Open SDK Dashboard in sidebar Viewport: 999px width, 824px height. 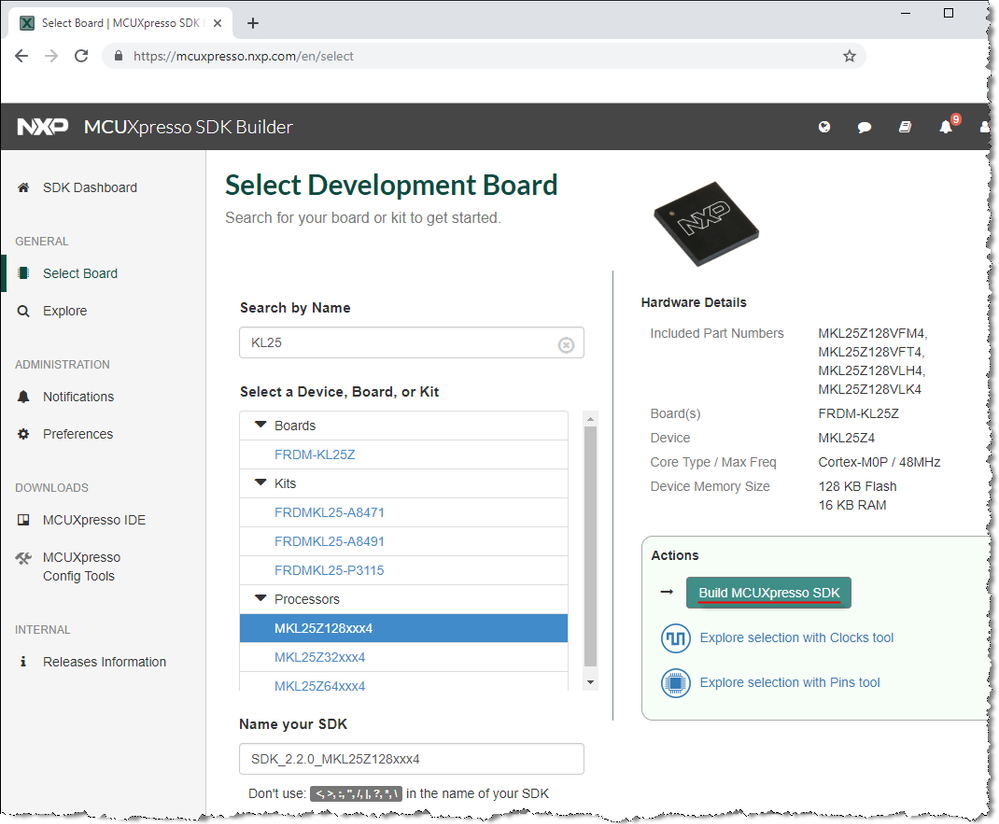point(90,187)
